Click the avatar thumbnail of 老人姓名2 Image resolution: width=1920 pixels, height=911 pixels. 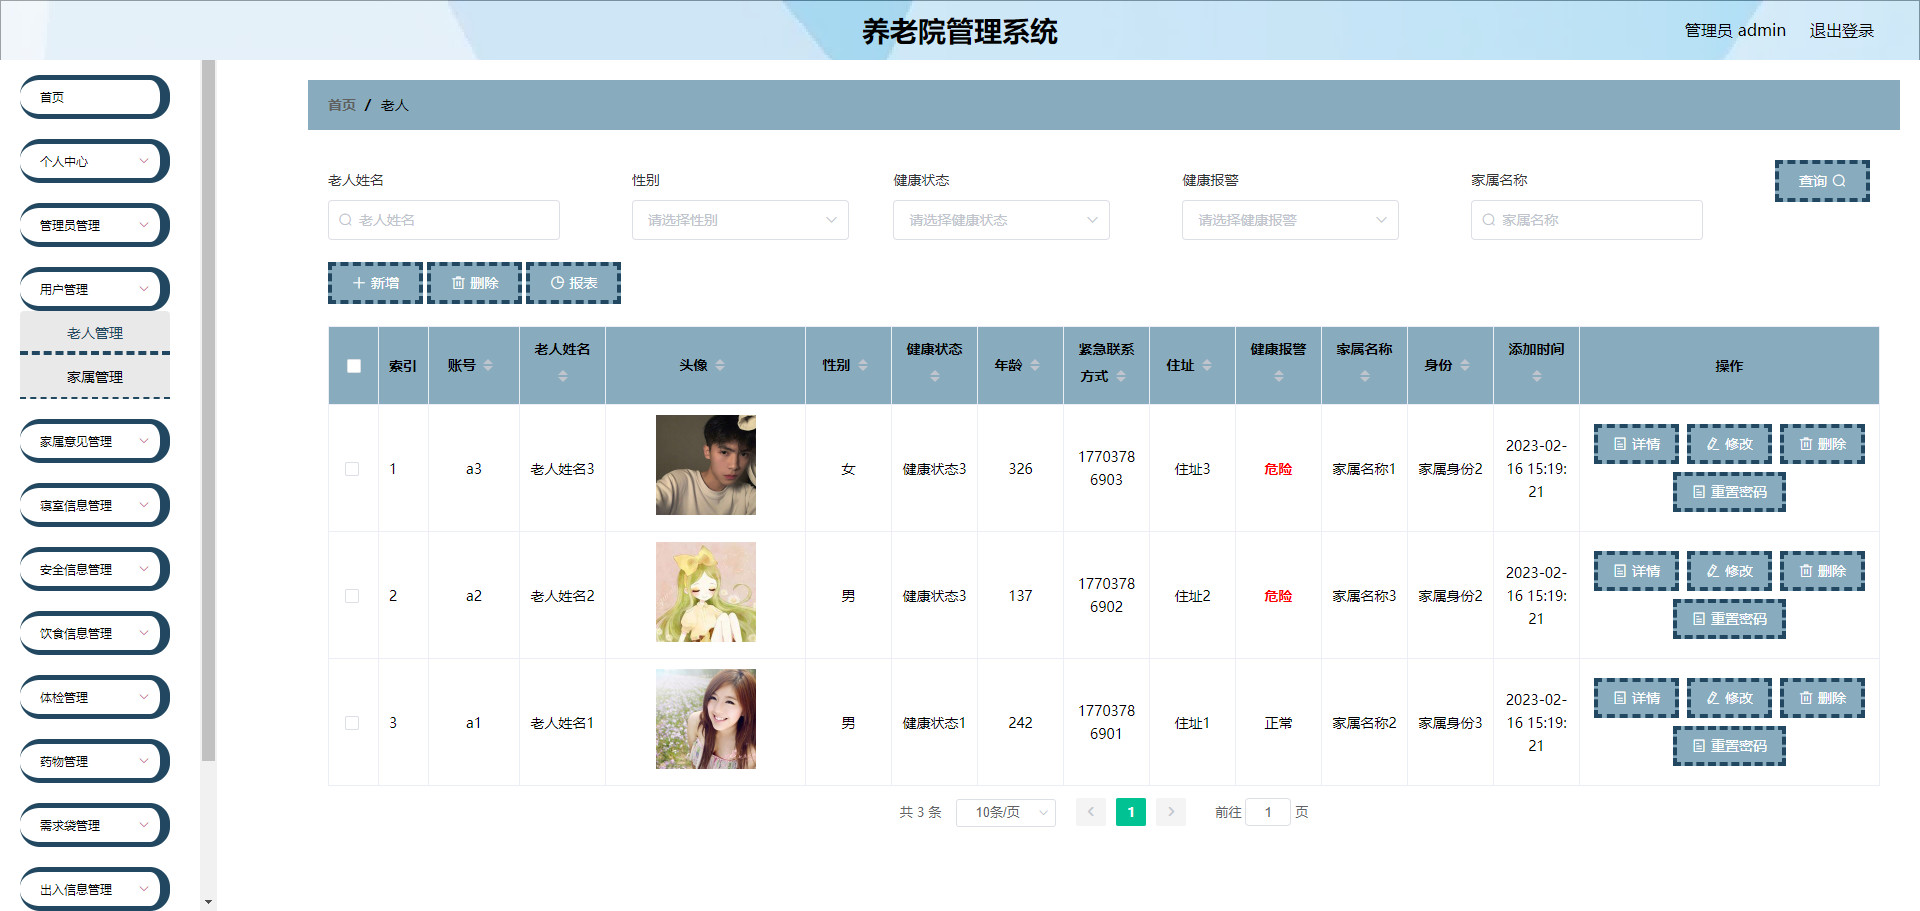point(706,592)
